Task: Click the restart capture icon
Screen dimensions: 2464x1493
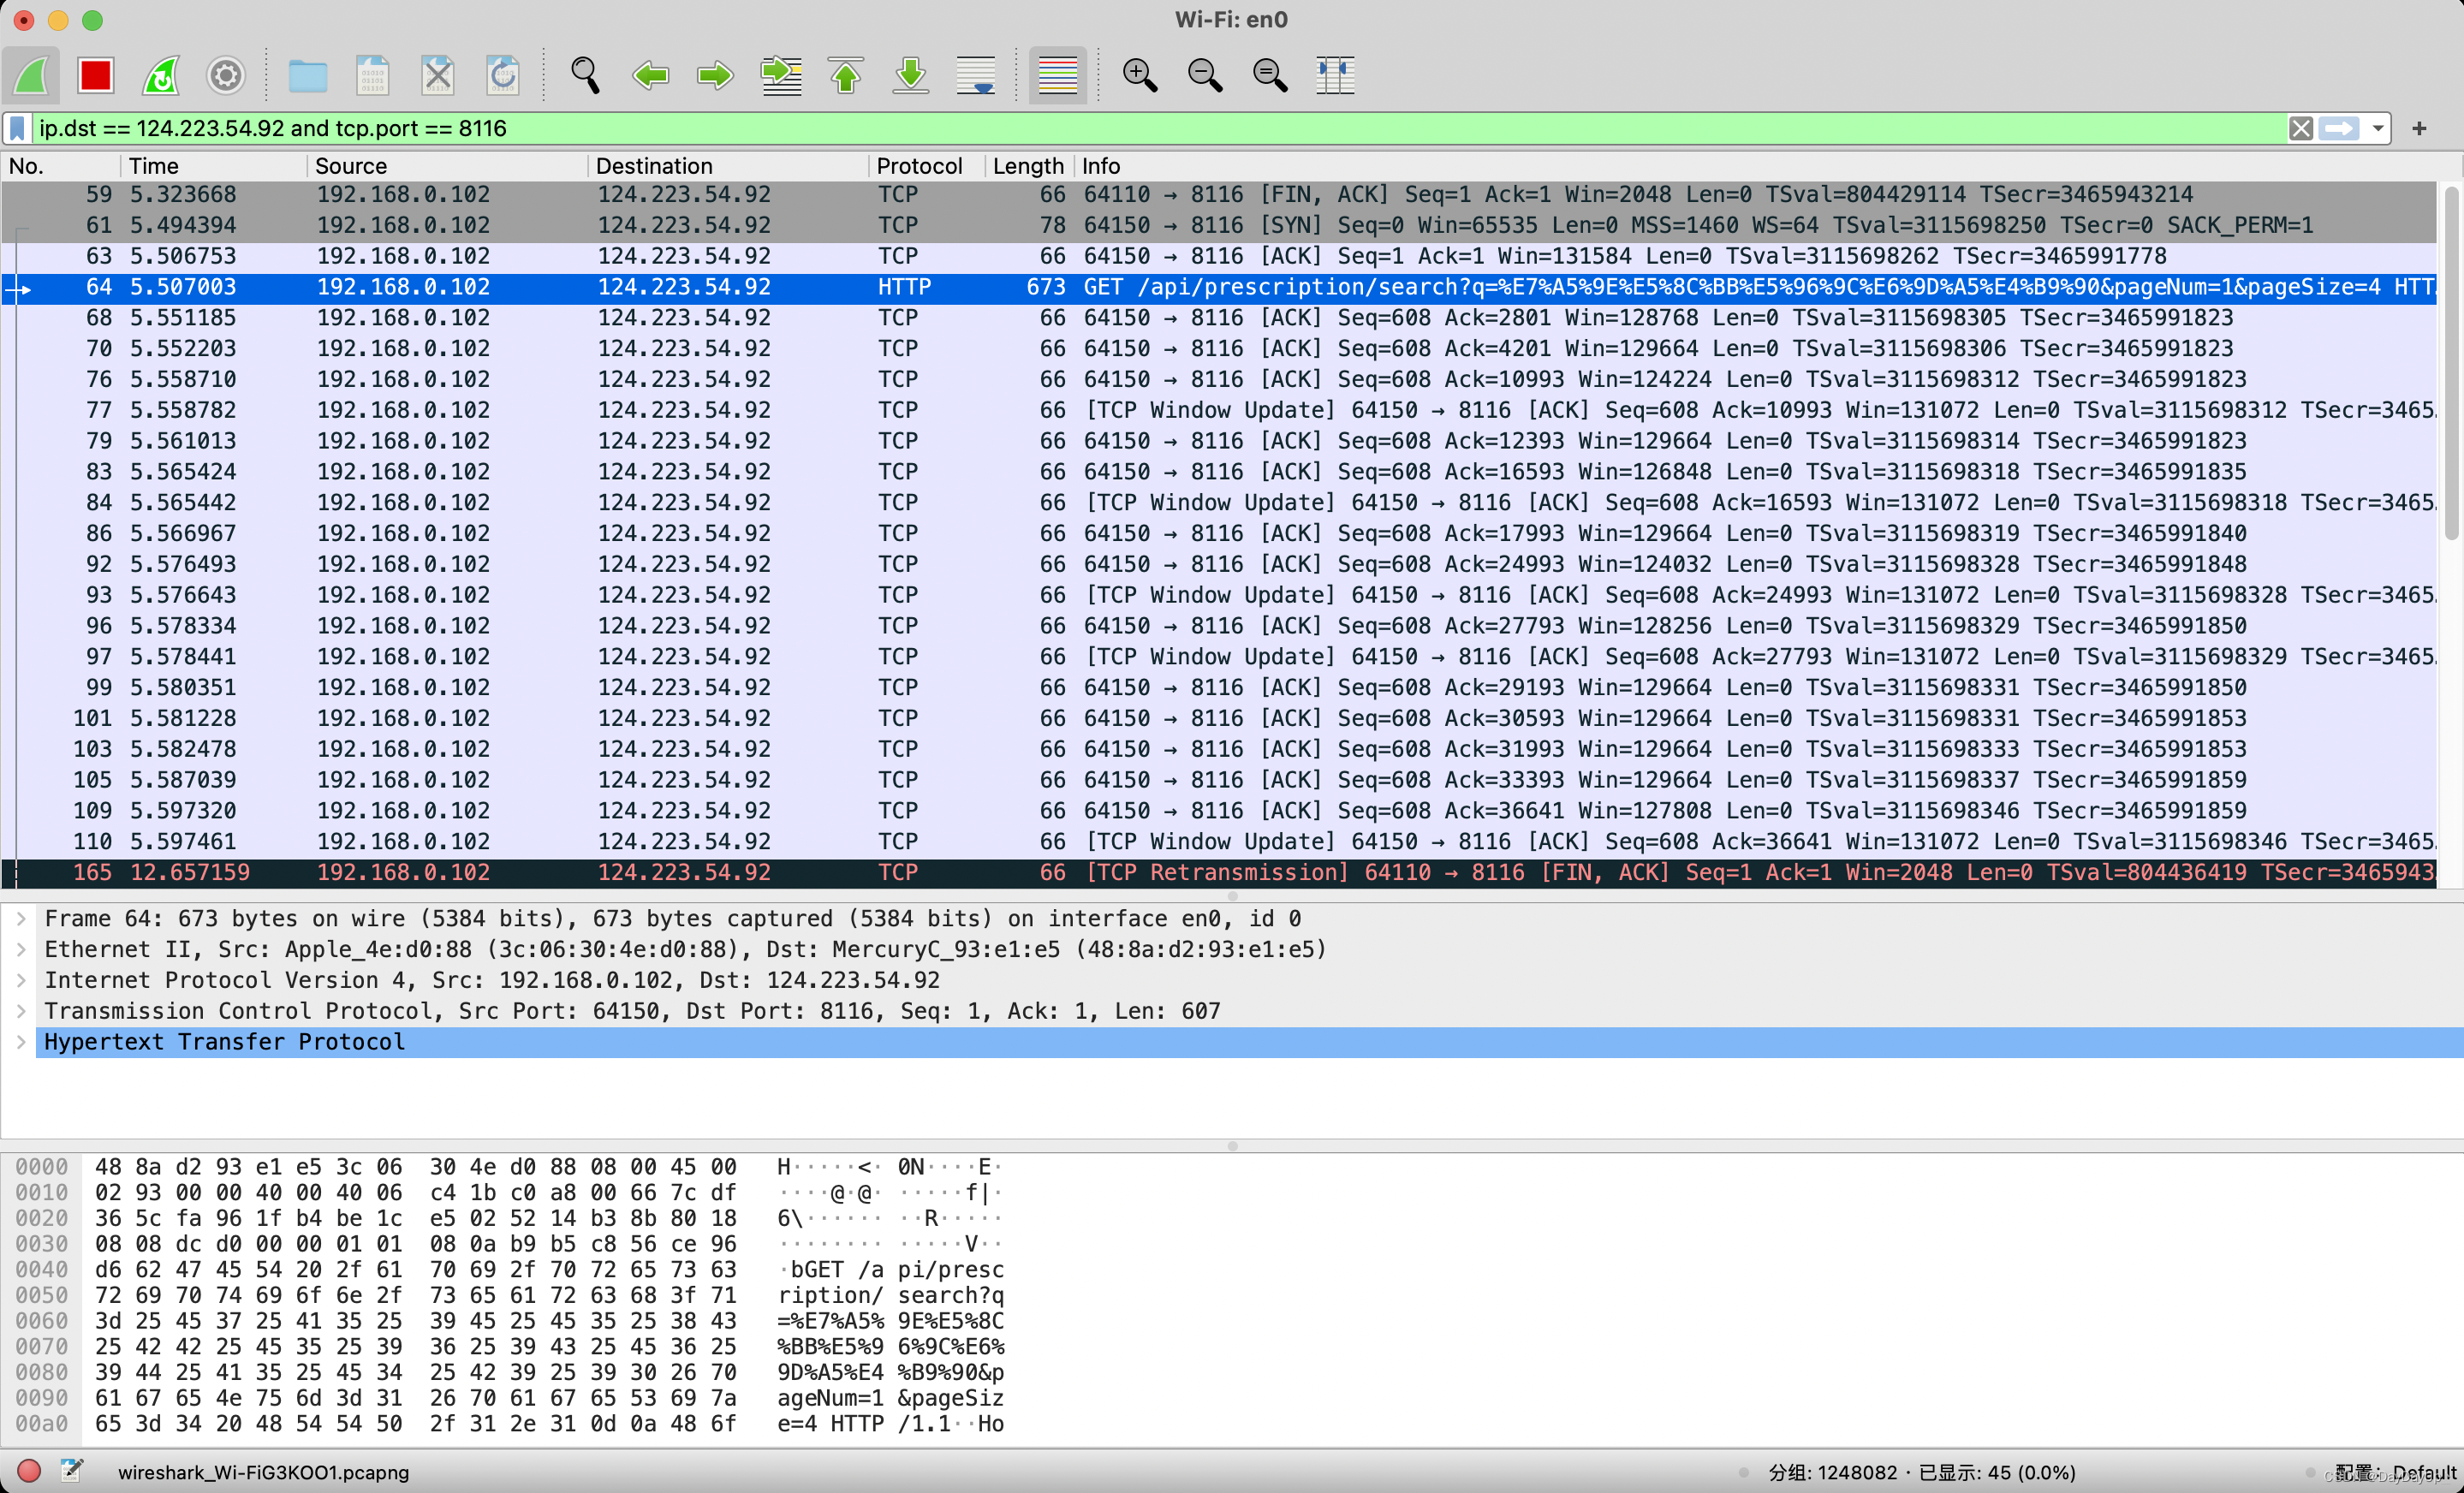Action: click(x=161, y=75)
